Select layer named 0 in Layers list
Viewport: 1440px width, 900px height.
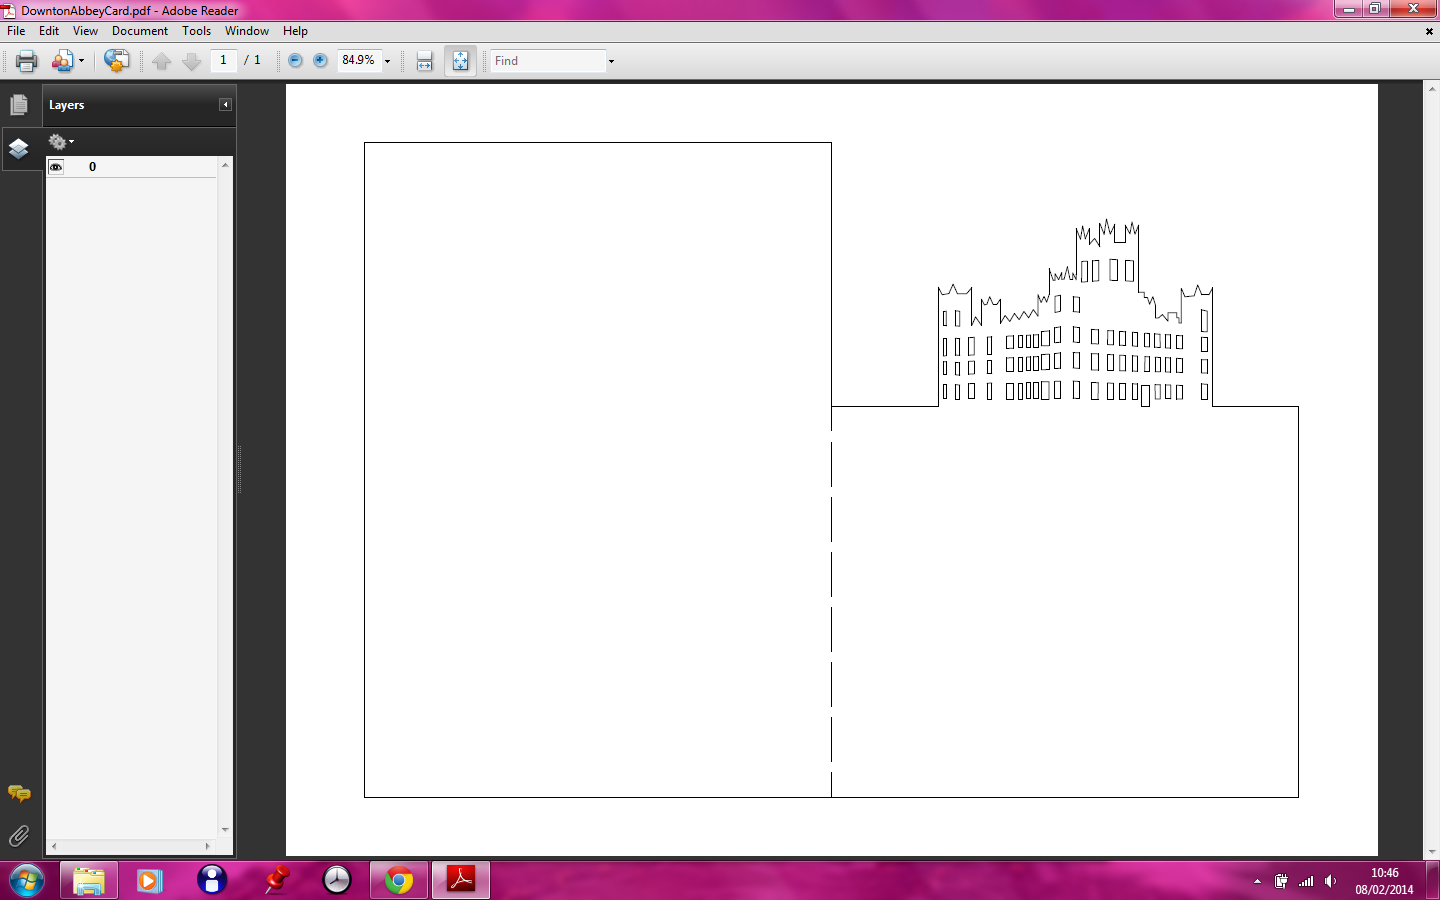pos(93,167)
